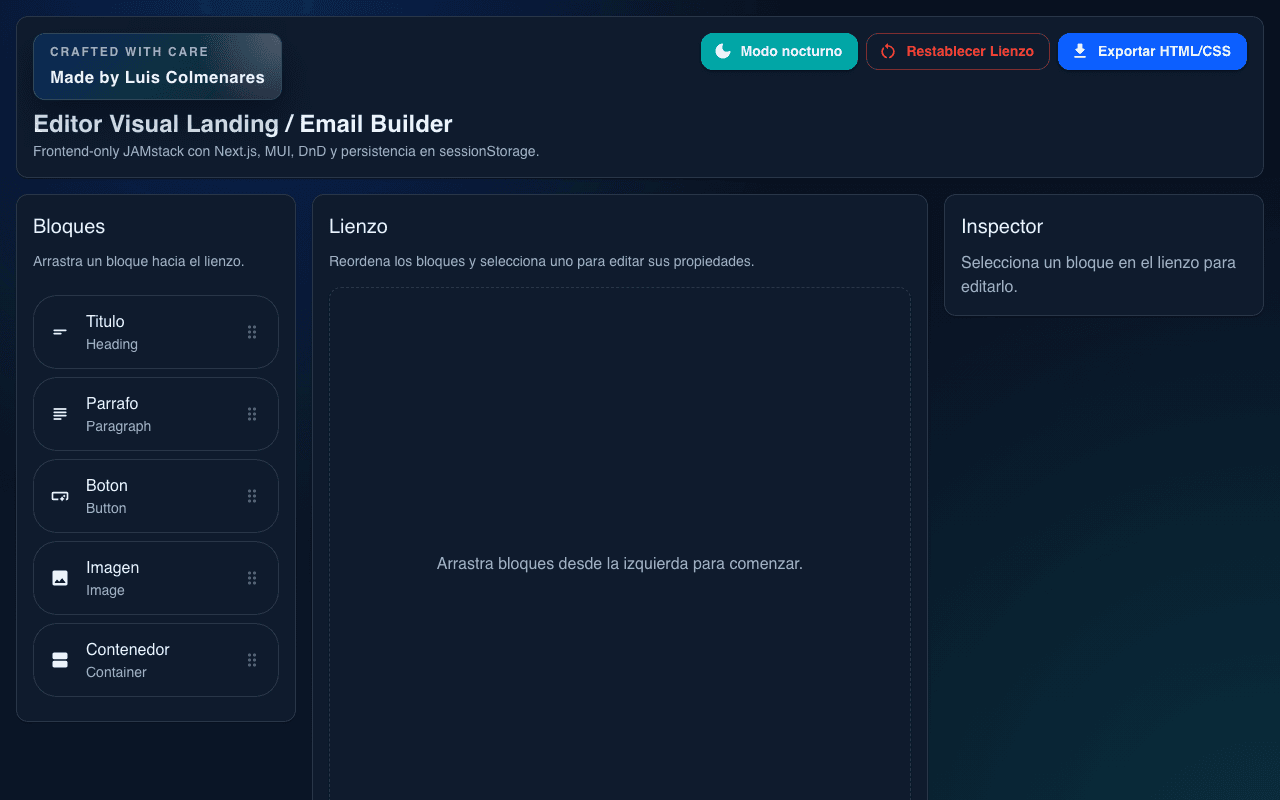Image resolution: width=1280 pixels, height=800 pixels.
Task: Select the Boton Button block card
Action: pyautogui.click(x=156, y=496)
